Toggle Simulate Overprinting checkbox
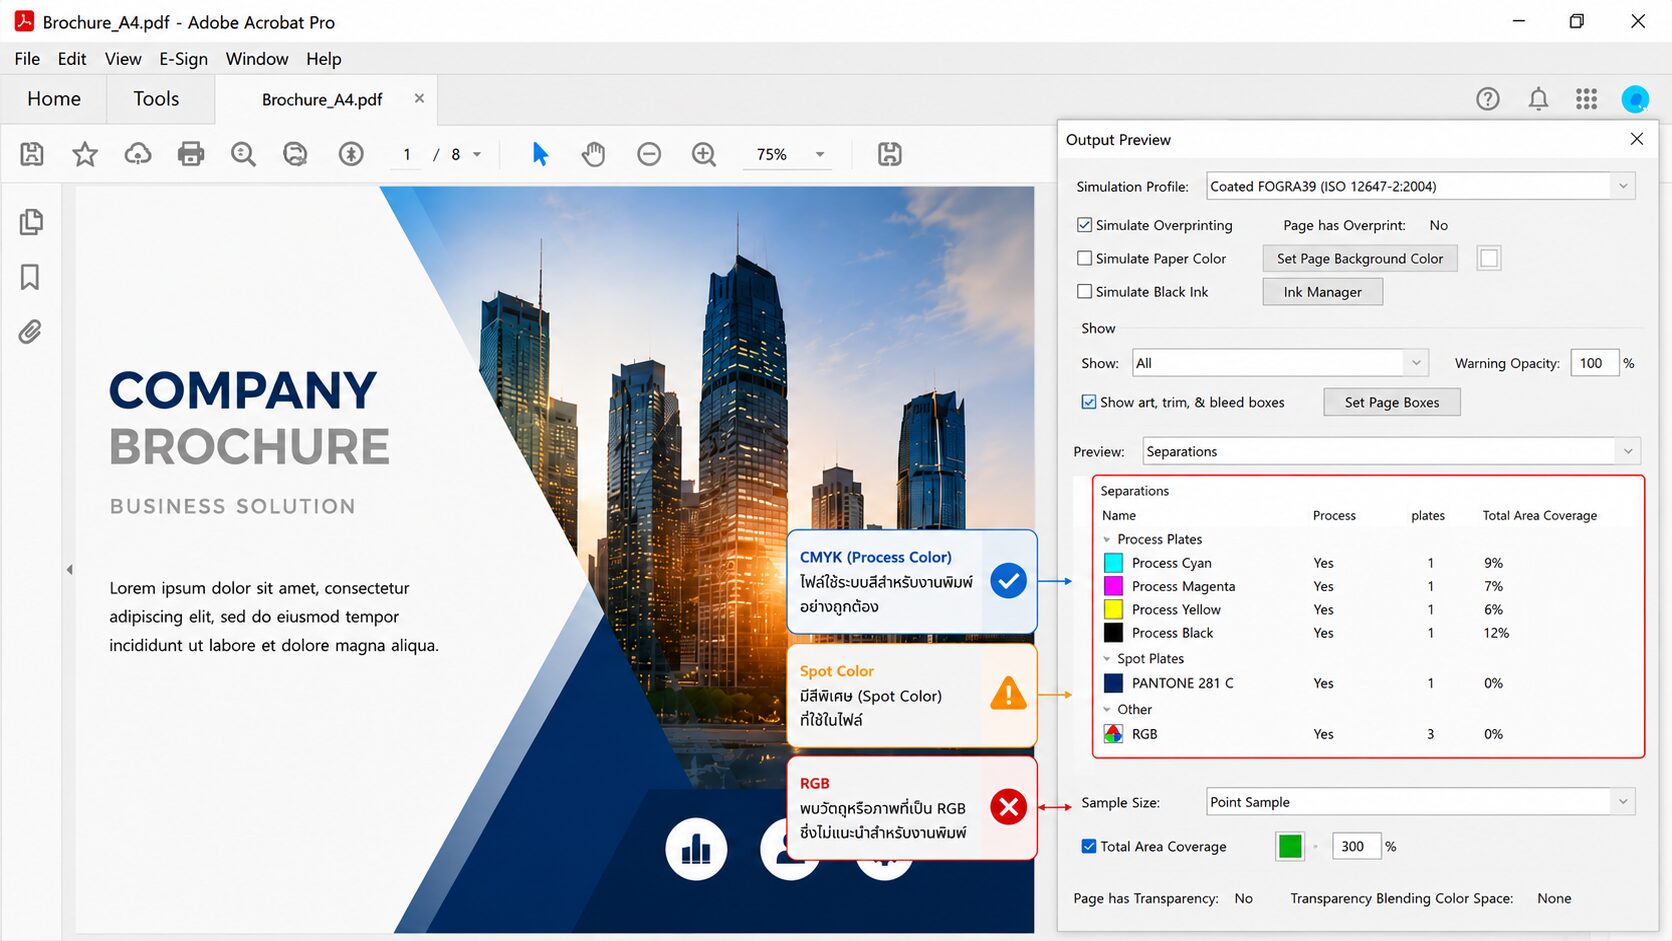The image size is (1672, 941). coord(1084,225)
